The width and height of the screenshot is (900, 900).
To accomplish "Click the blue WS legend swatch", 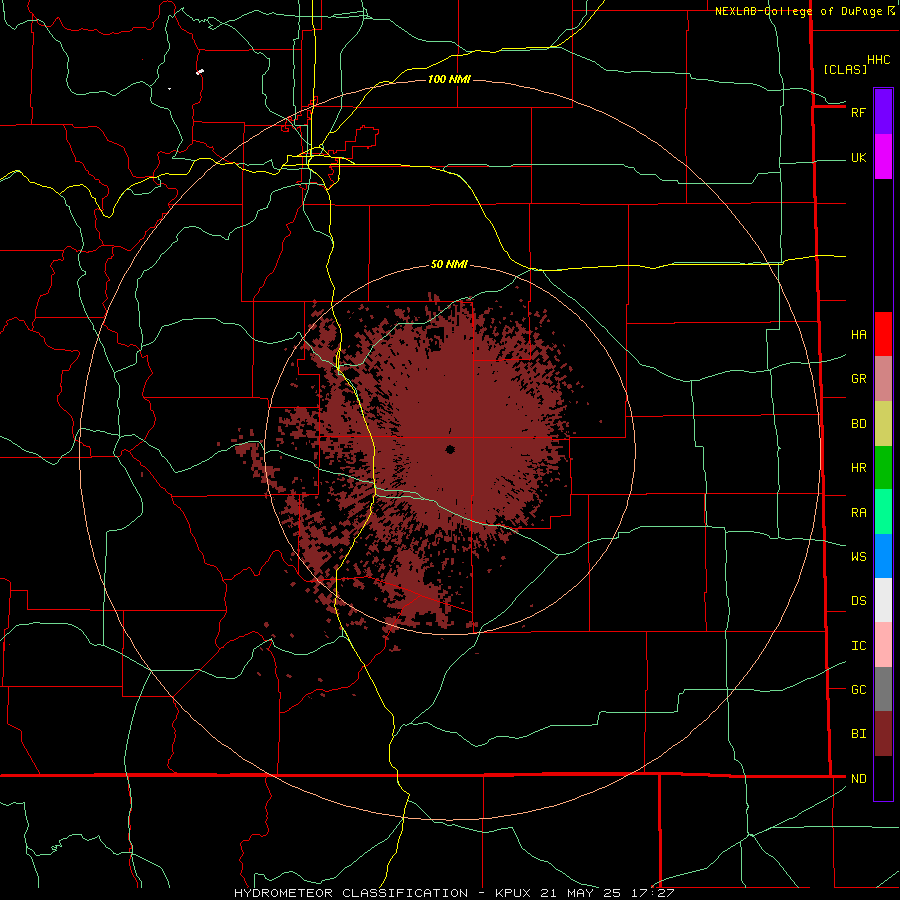I will pyautogui.click(x=883, y=556).
